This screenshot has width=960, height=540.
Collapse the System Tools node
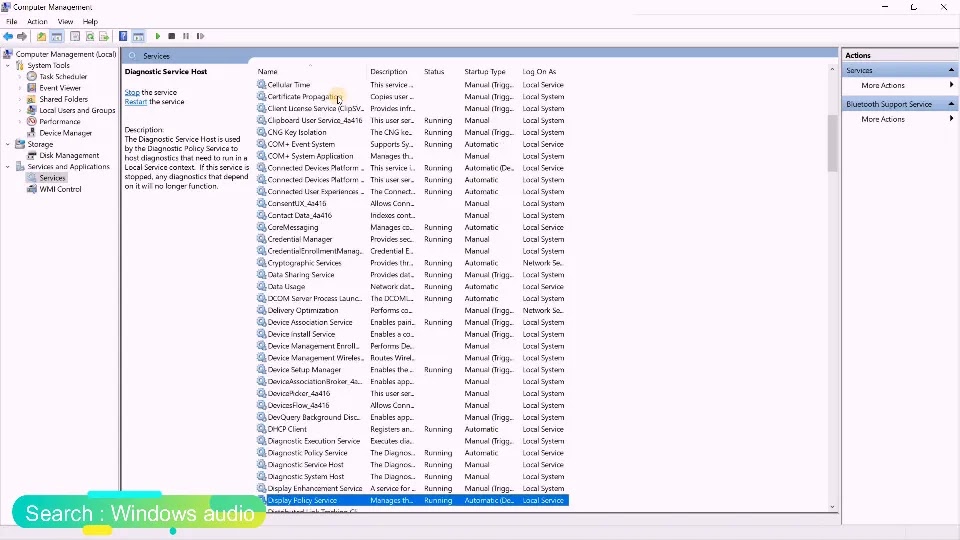tap(8, 66)
